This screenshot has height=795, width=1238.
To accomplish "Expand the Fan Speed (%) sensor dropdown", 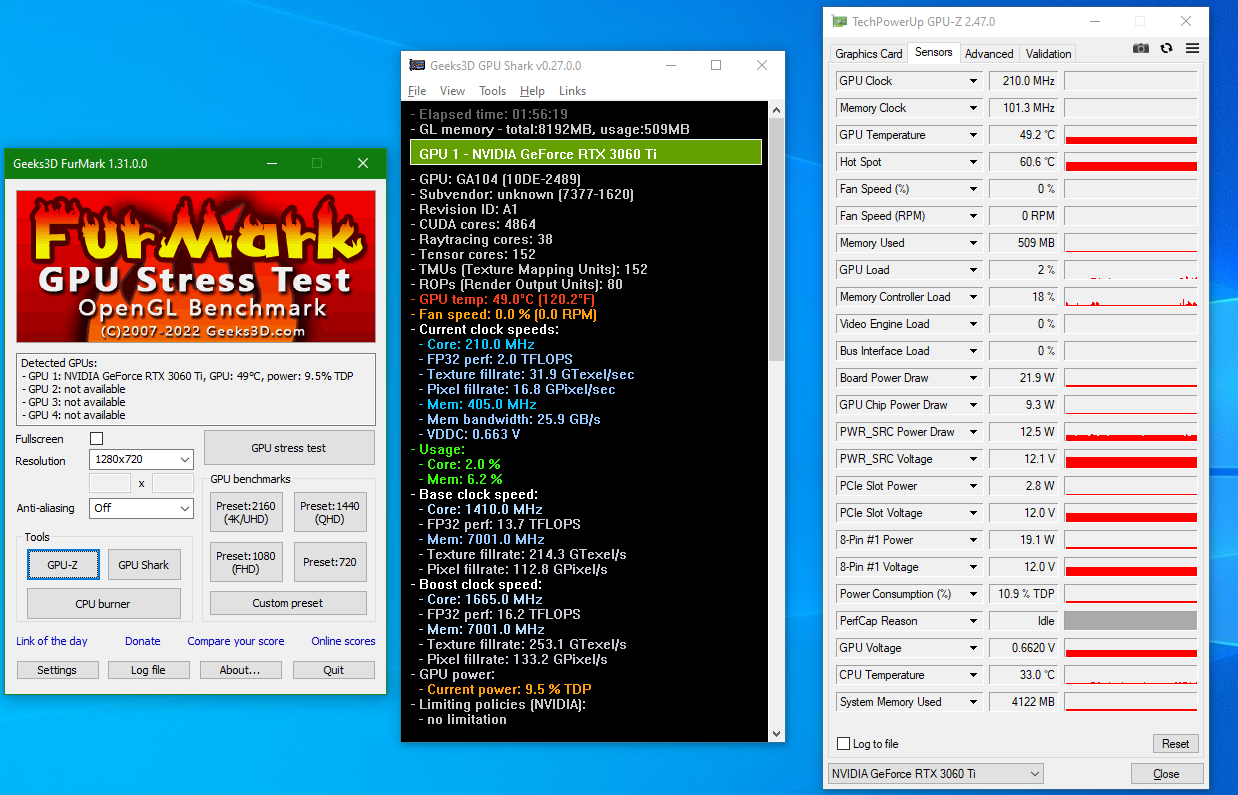I will pyautogui.click(x=973, y=189).
